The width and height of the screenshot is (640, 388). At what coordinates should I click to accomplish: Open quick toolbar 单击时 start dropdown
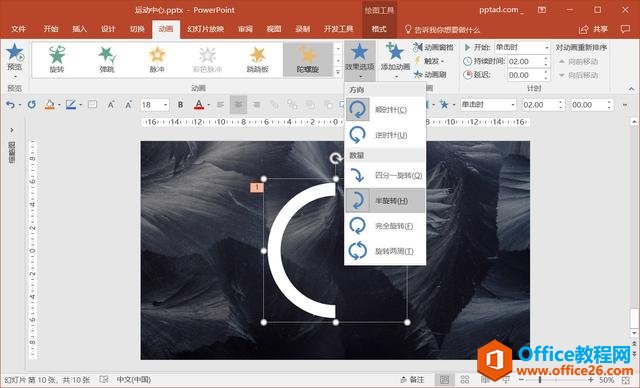coord(488,105)
